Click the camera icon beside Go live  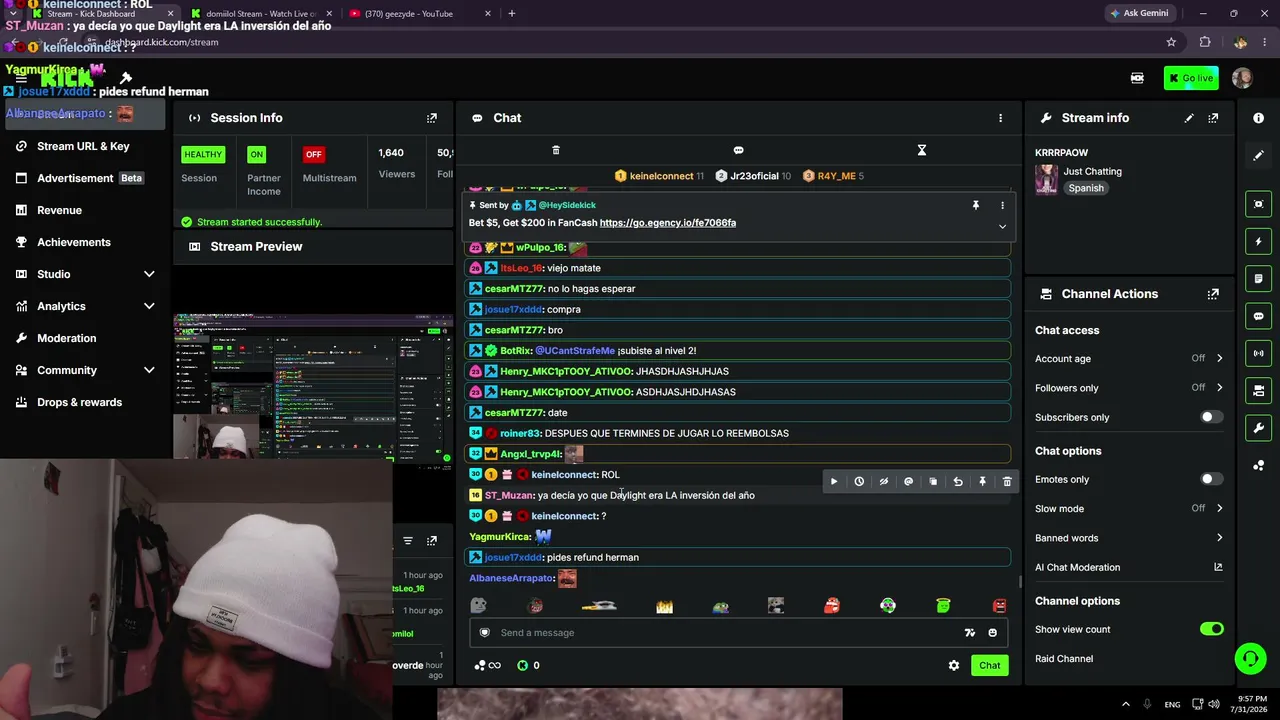1137,78
